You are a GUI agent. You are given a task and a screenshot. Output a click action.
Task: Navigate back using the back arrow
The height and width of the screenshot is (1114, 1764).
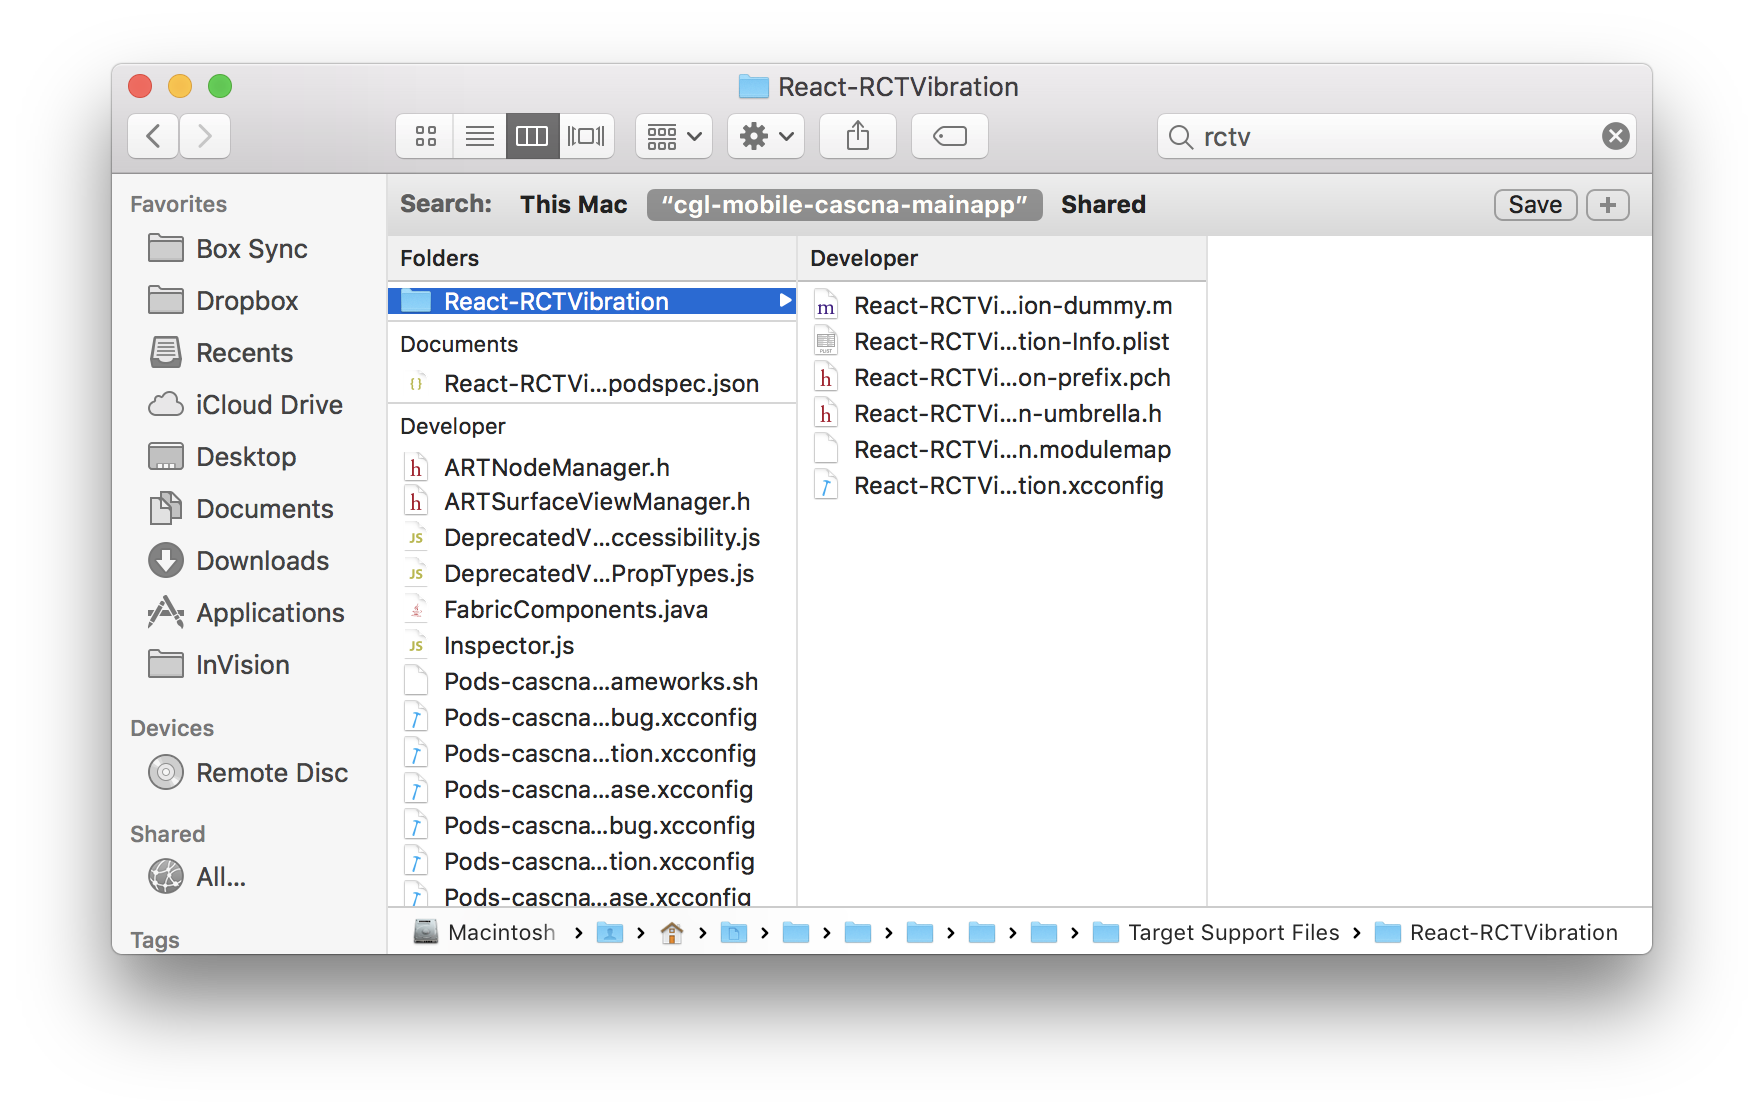(152, 136)
